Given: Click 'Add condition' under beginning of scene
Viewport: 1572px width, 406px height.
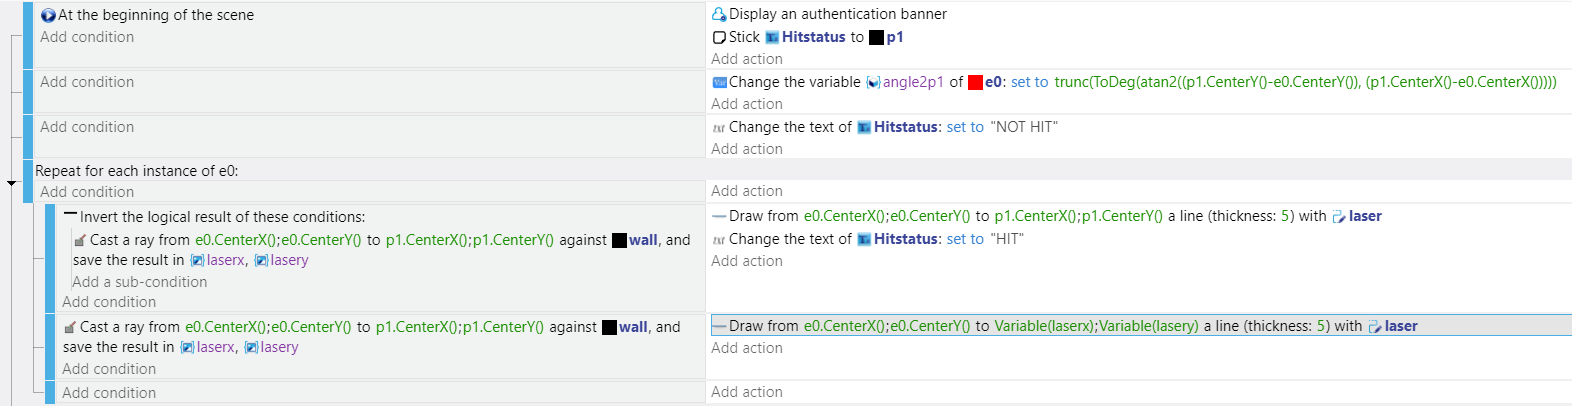Looking at the screenshot, I should (x=87, y=37).
